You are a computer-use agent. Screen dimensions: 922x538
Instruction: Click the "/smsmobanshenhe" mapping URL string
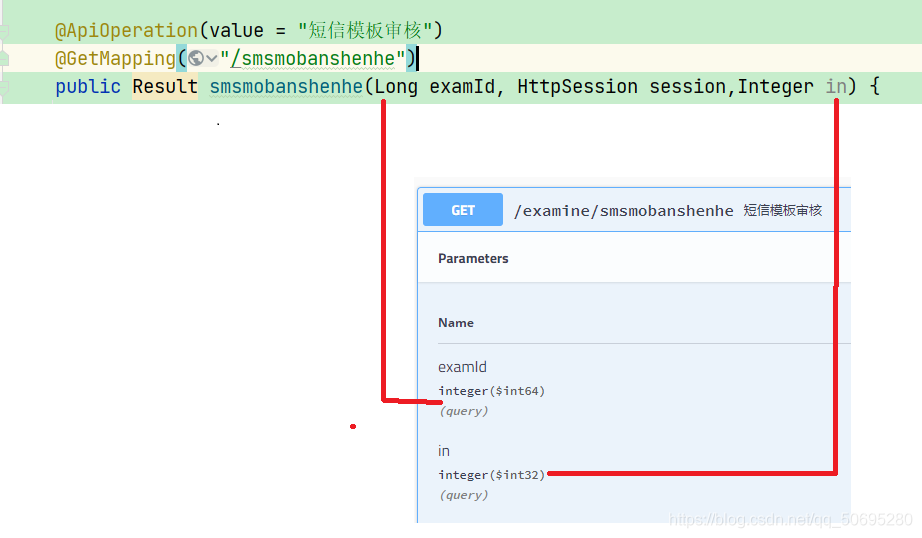pyautogui.click(x=312, y=58)
